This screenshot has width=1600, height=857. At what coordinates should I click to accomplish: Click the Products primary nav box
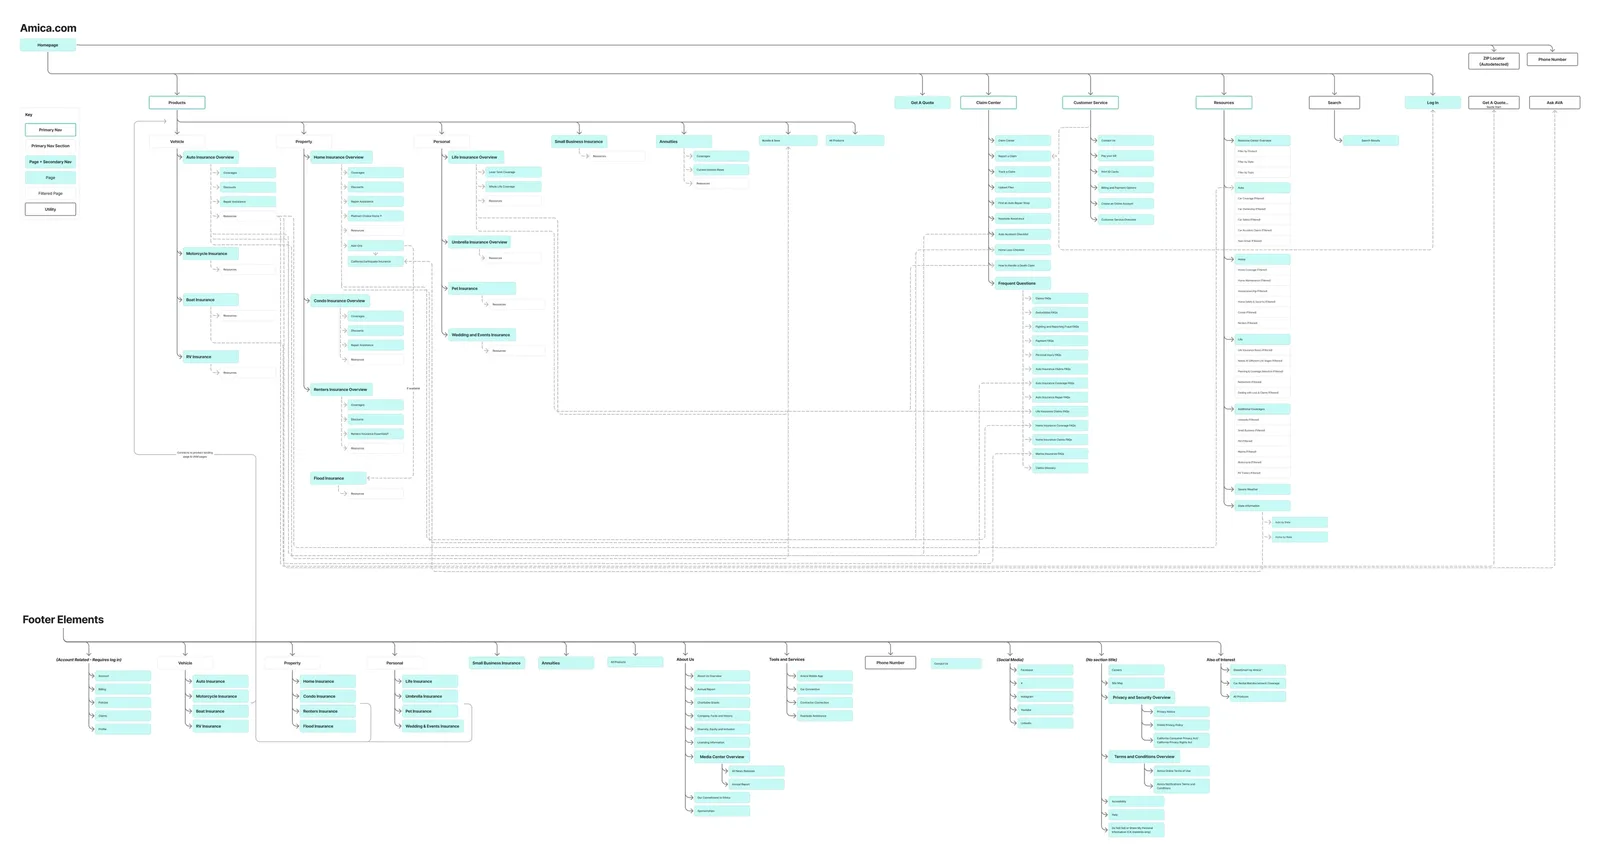click(177, 102)
